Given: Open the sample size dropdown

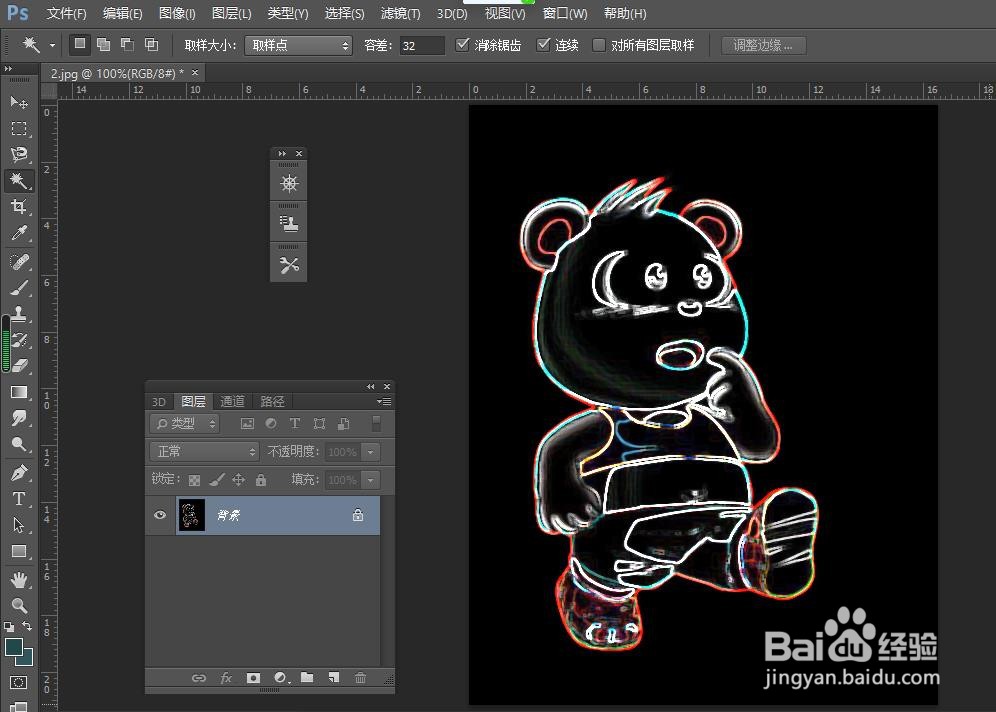Looking at the screenshot, I should tap(299, 45).
